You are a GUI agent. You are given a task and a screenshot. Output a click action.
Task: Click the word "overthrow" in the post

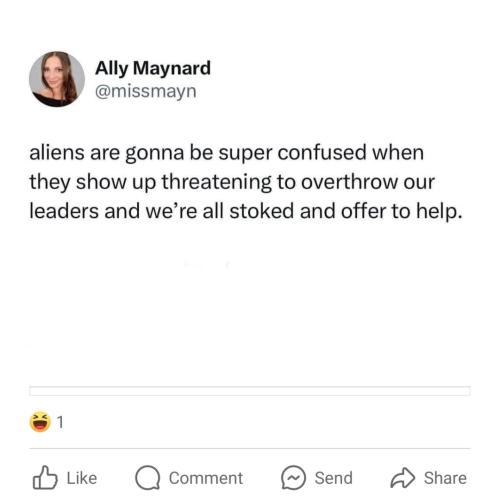(349, 182)
